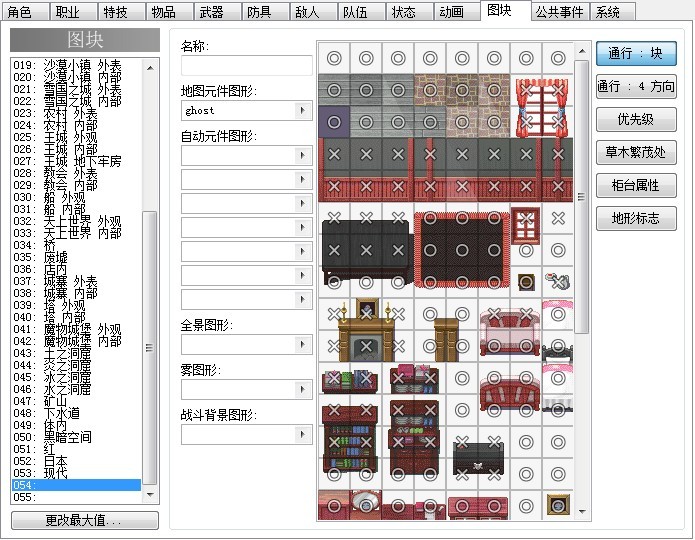
Task: Select tileset 053: 现代
Action: pyautogui.click(x=76, y=473)
